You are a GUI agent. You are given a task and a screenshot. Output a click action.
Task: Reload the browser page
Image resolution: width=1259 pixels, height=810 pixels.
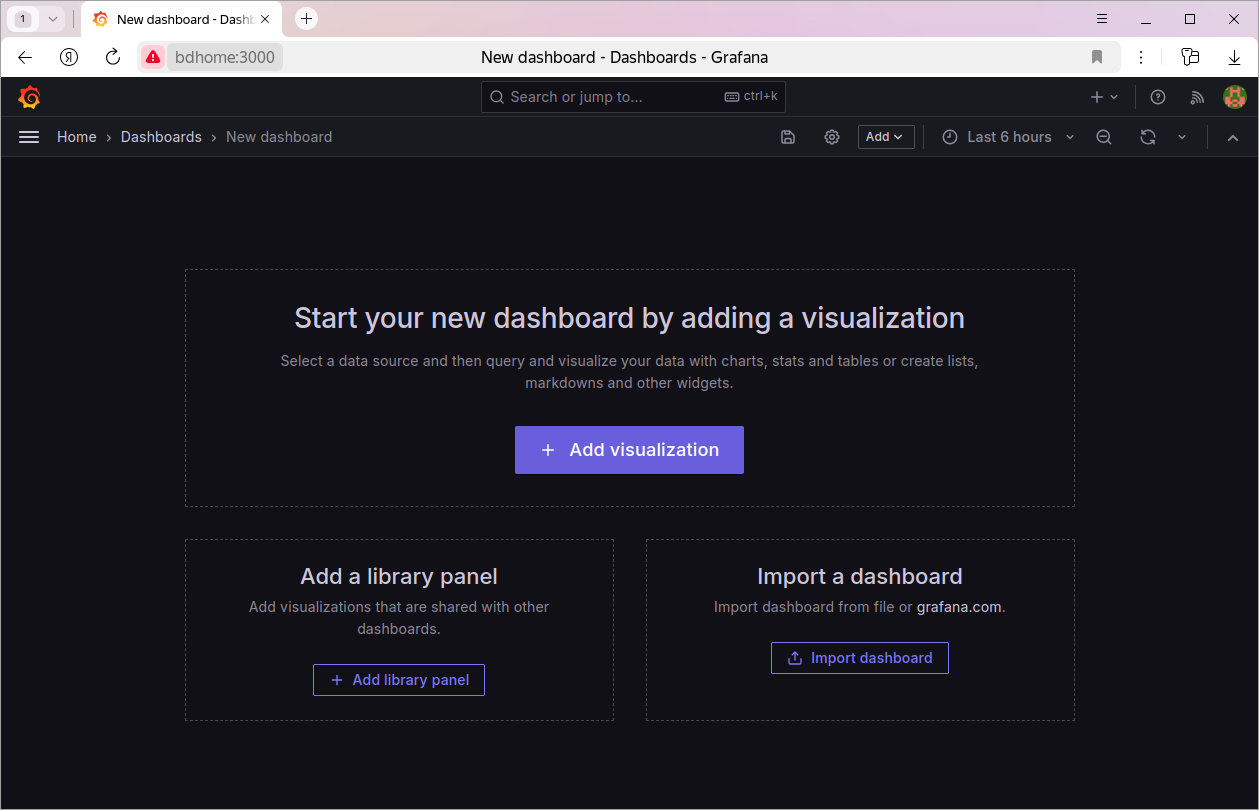tap(113, 57)
